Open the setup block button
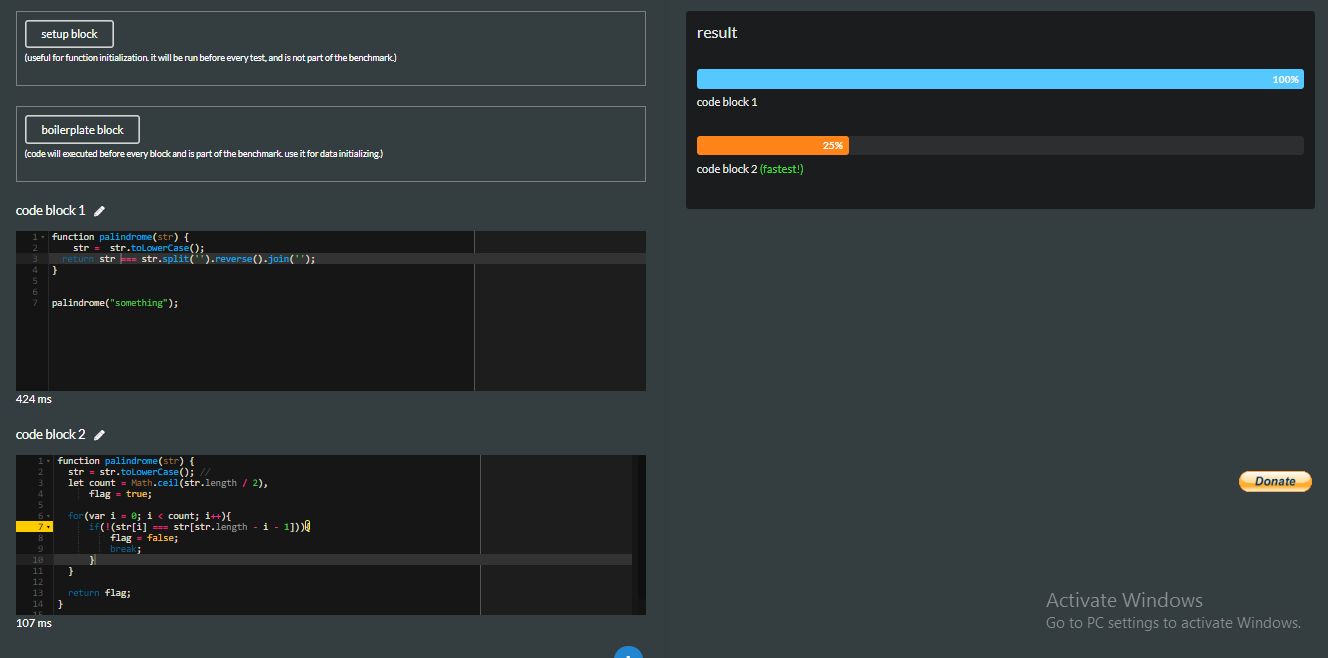 coord(69,34)
